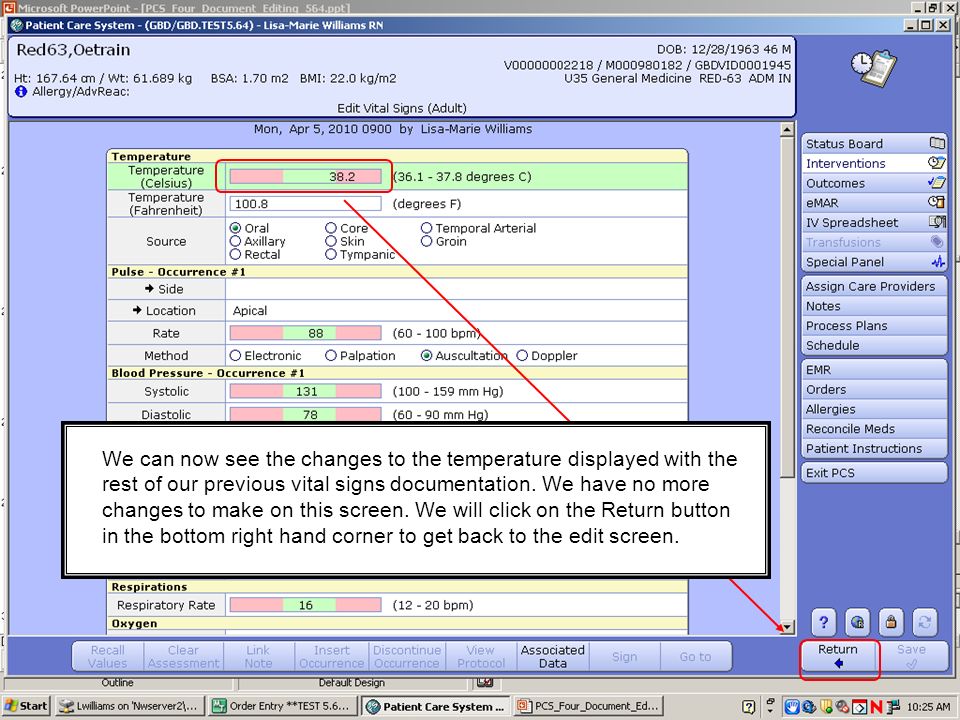
Task: Open Assign Care Providers
Action: pyautogui.click(x=874, y=286)
